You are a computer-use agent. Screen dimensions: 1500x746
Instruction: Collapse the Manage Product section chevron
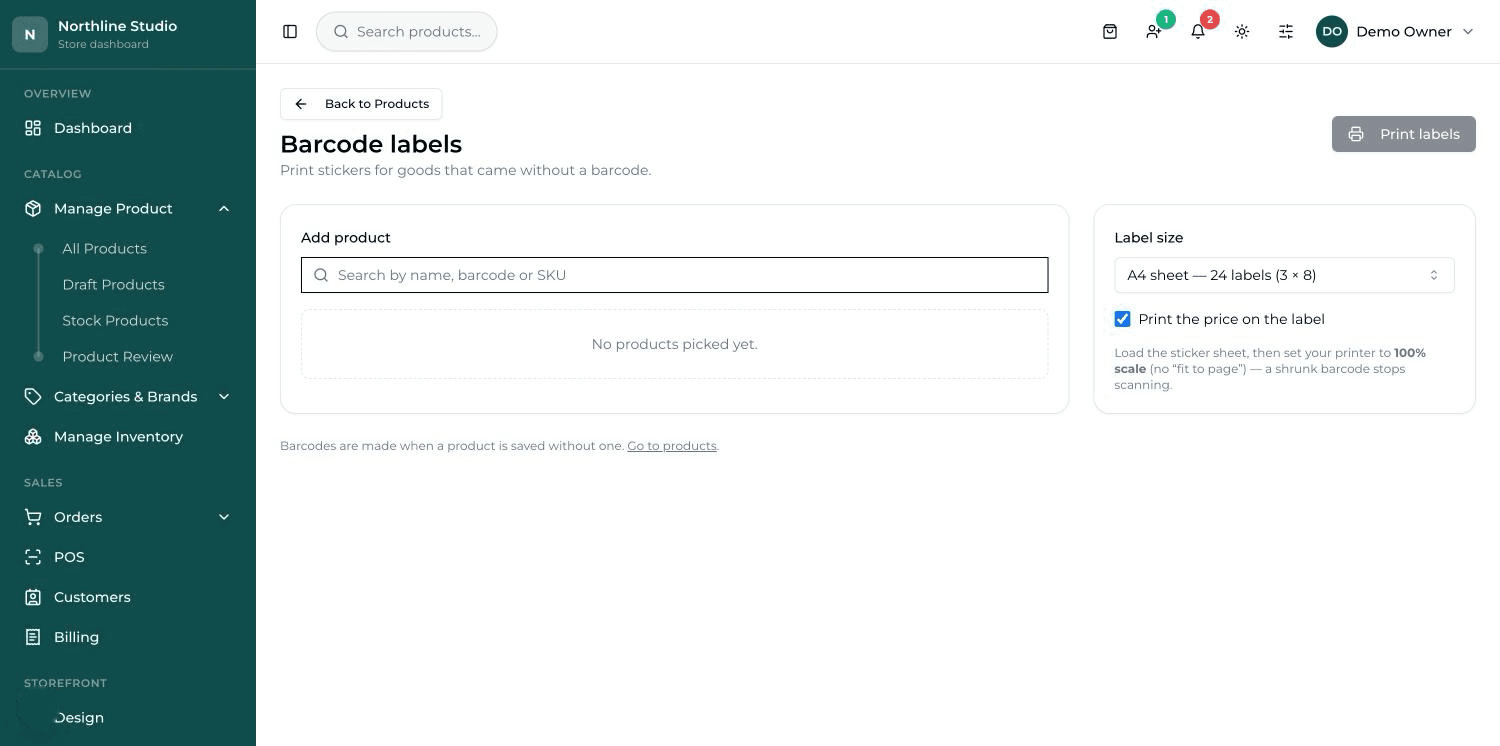point(224,208)
